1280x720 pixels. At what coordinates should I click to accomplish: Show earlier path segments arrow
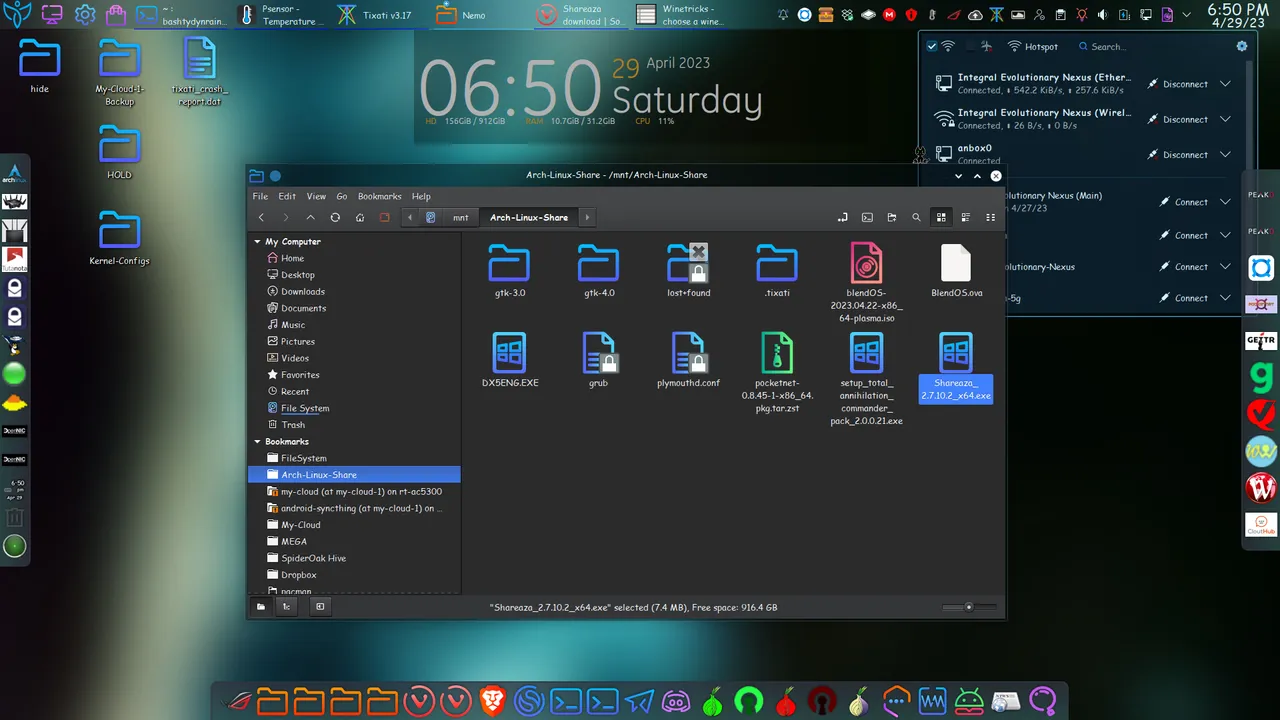point(409,217)
